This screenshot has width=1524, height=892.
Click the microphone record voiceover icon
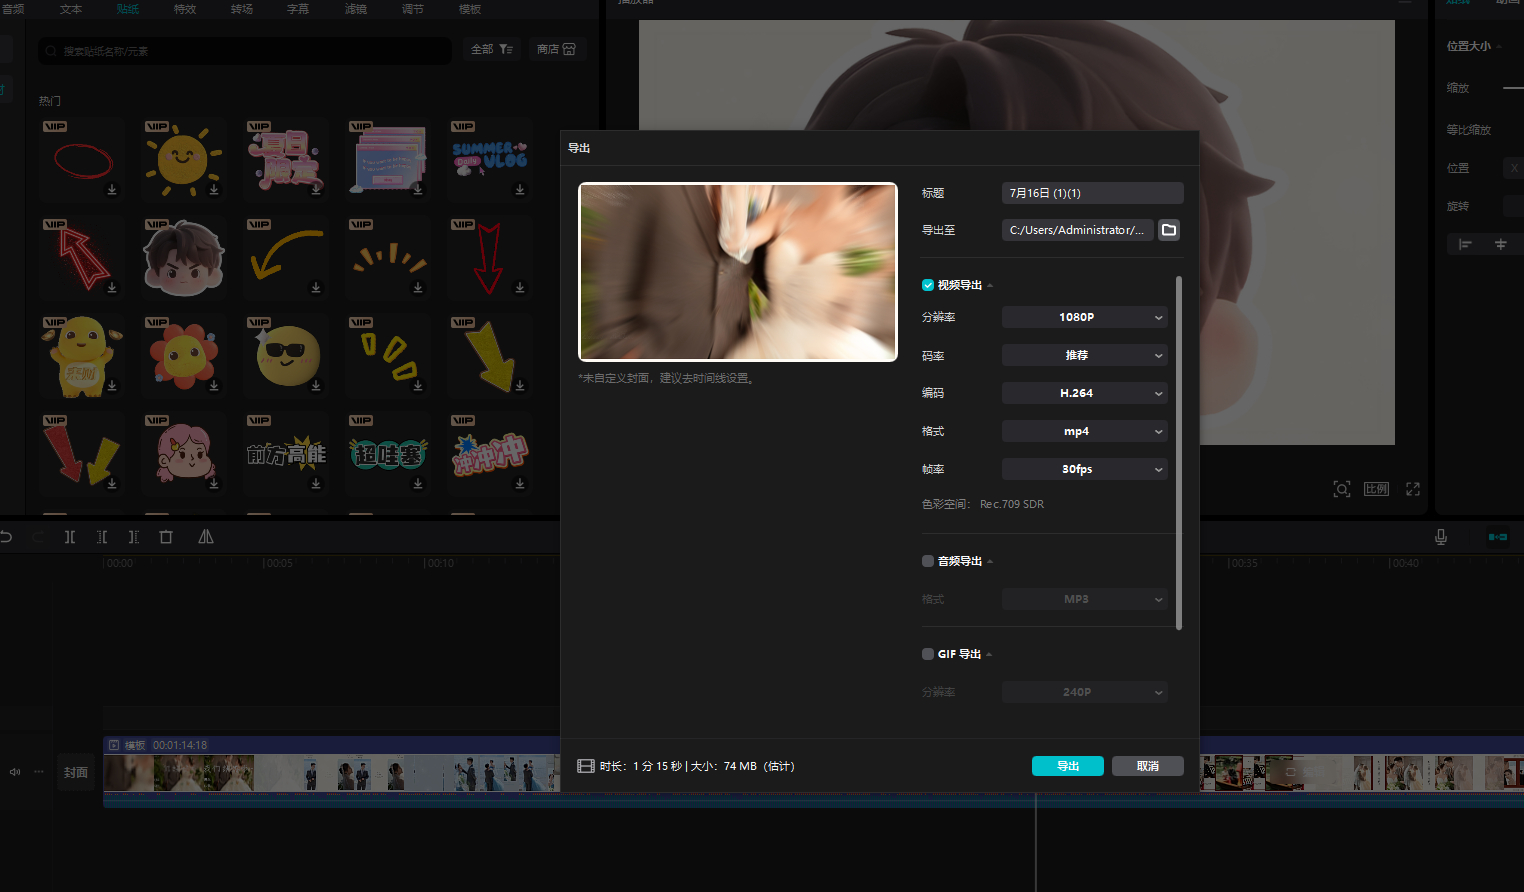coord(1440,537)
